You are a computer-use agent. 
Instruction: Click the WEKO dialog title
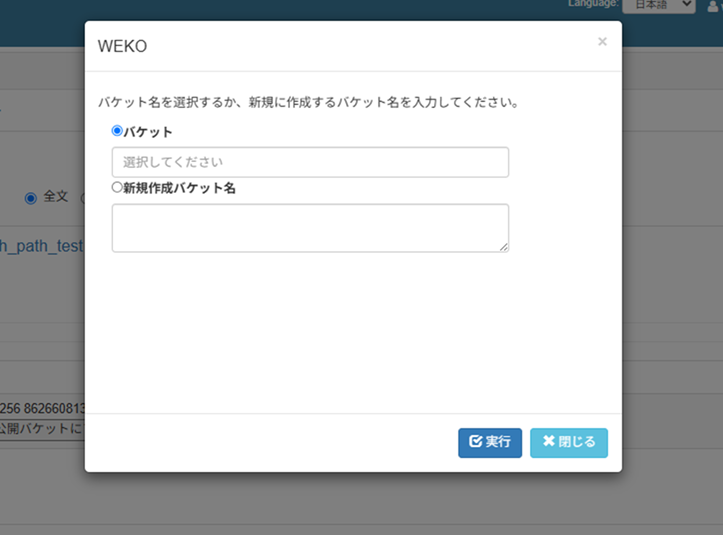coord(122,46)
